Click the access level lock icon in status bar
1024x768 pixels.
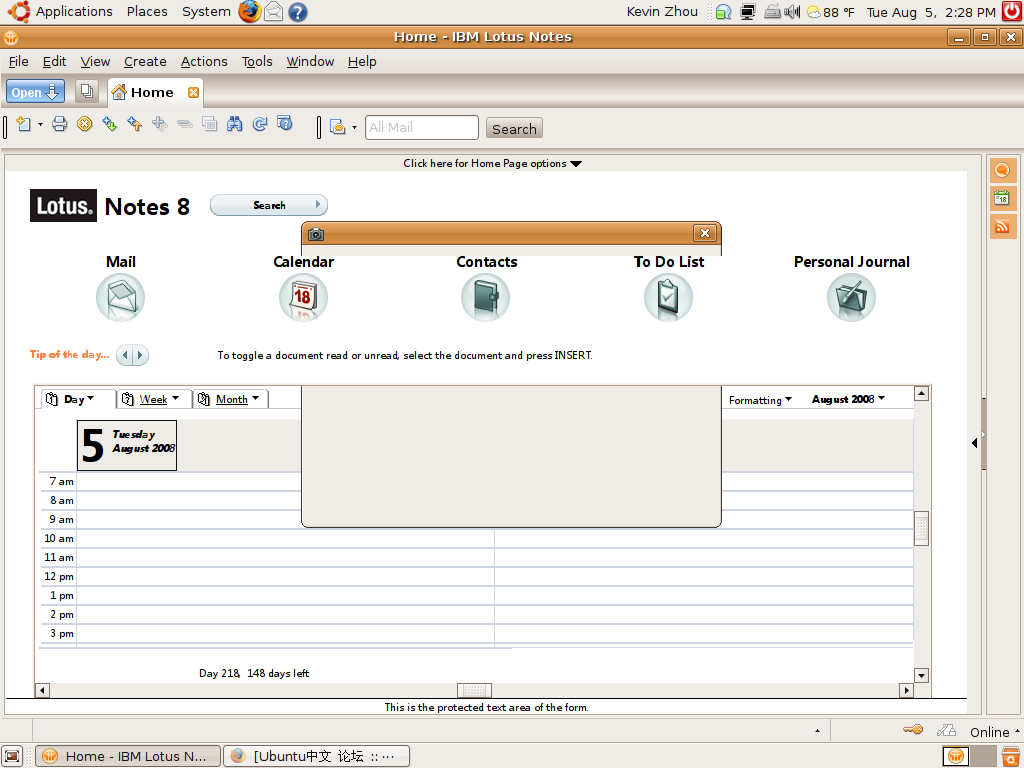pyautogui.click(x=946, y=730)
